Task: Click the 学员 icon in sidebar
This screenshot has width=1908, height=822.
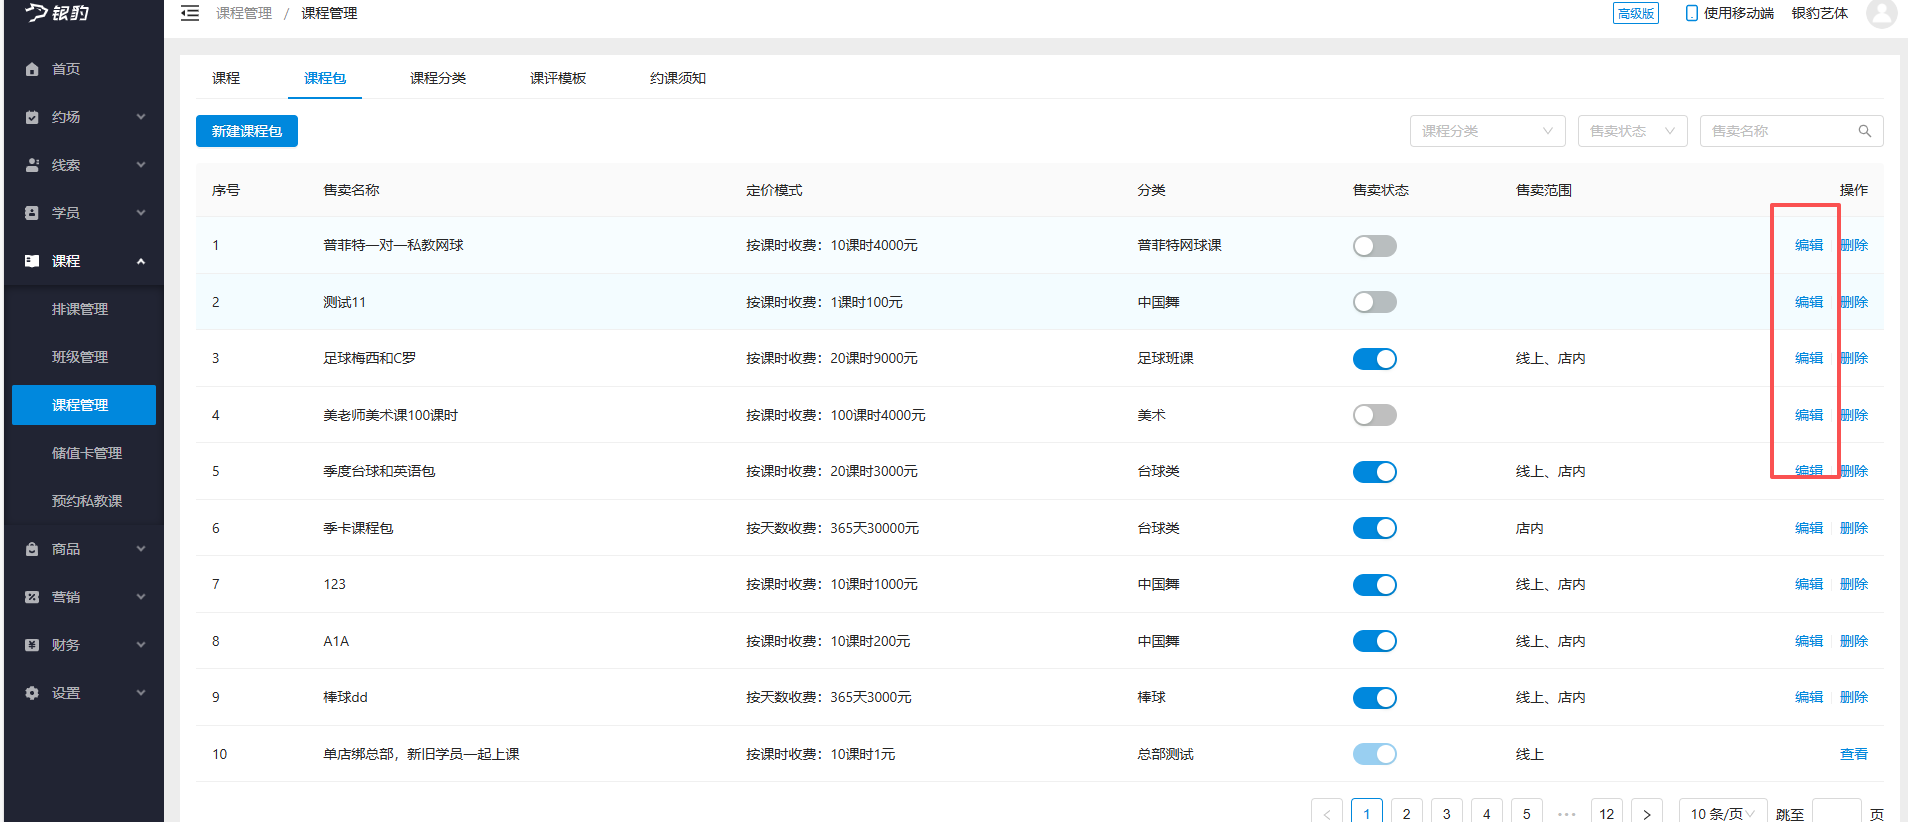Action: click(32, 213)
